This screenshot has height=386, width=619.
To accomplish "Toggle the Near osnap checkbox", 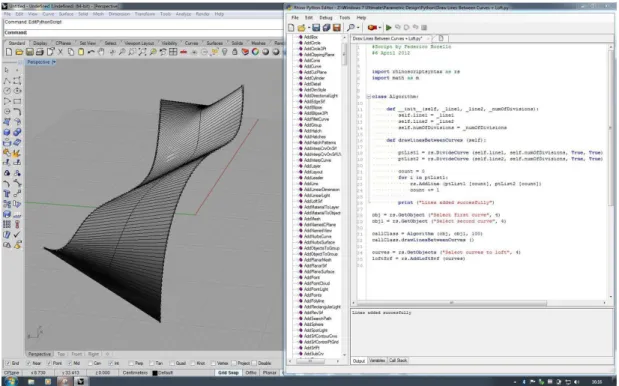I will pos(28,363).
